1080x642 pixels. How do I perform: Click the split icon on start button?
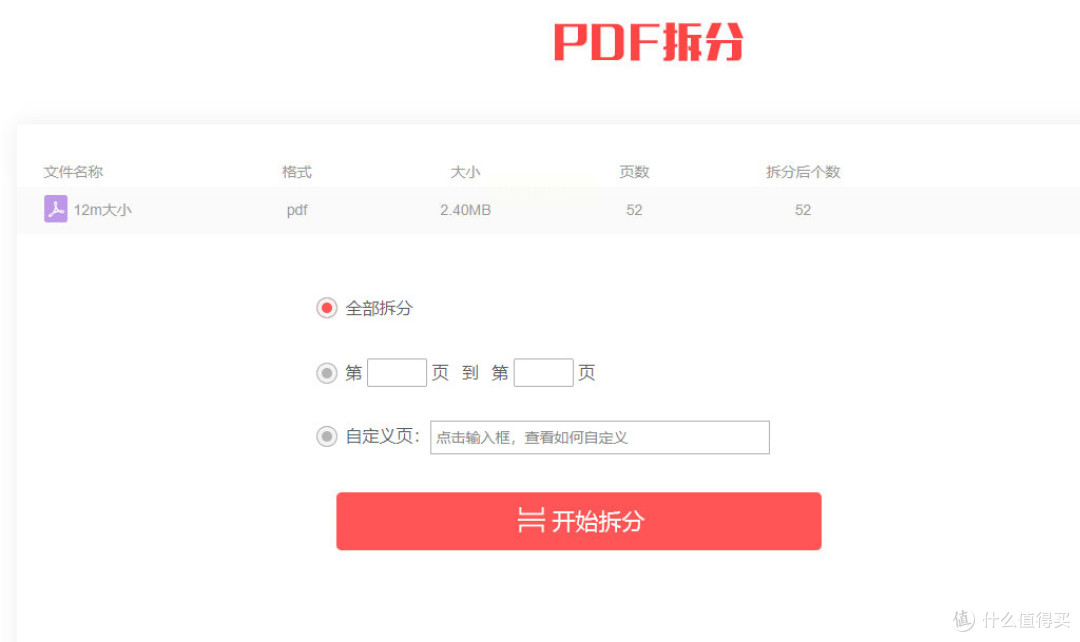coord(531,520)
